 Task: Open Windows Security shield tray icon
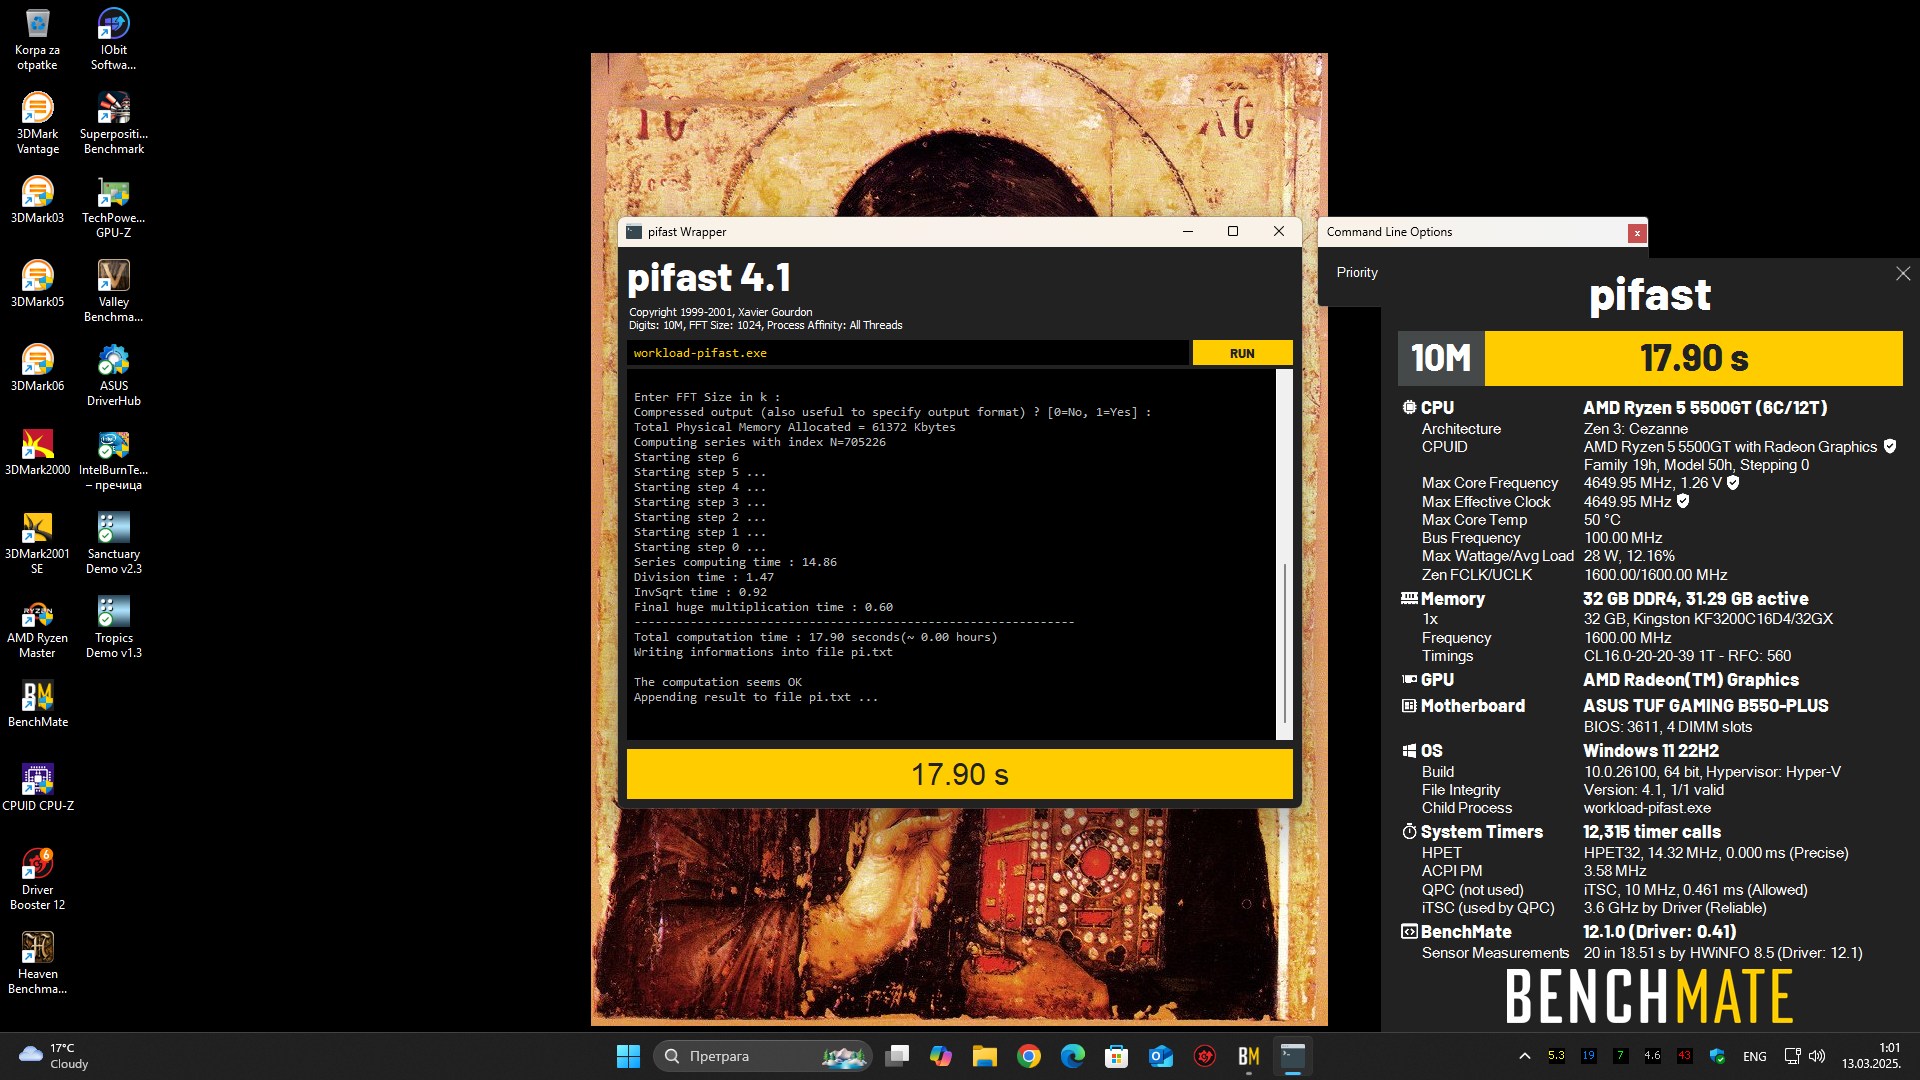pos(1717,1056)
